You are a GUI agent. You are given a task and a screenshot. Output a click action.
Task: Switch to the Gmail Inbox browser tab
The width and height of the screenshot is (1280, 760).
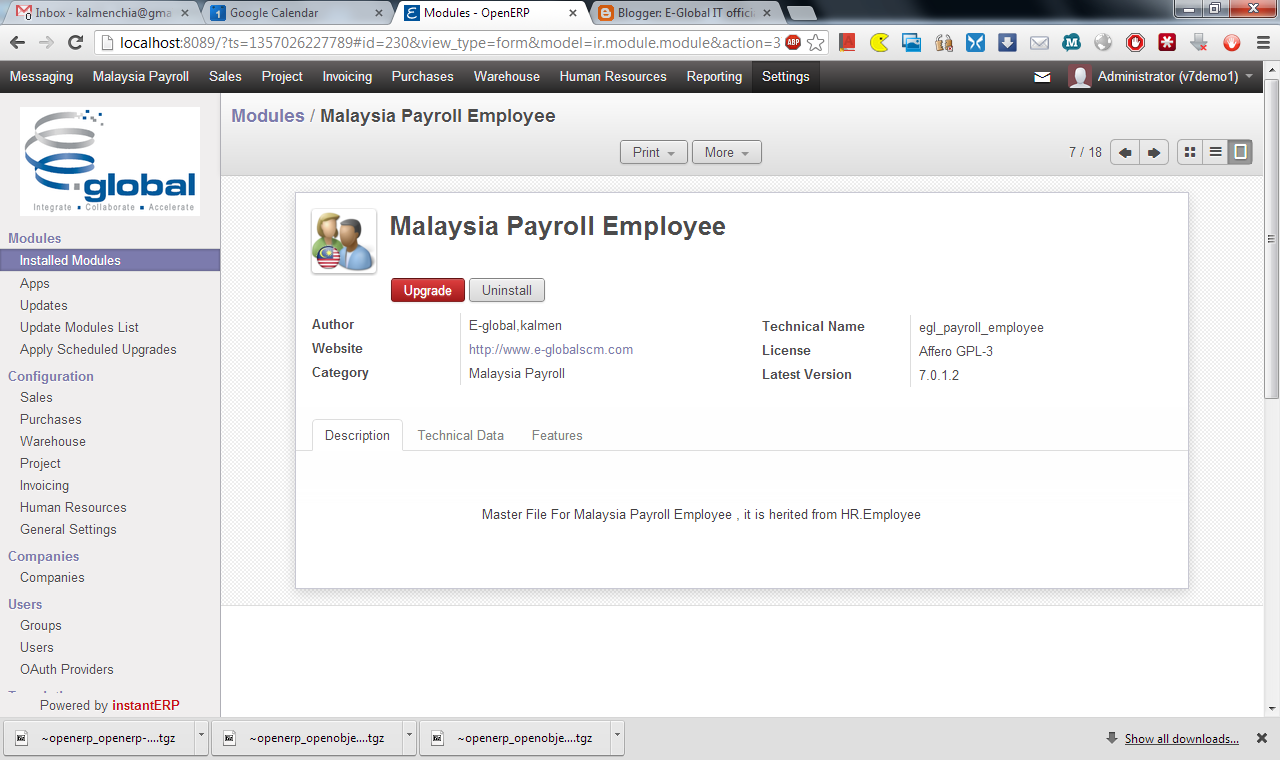pyautogui.click(x=100, y=13)
